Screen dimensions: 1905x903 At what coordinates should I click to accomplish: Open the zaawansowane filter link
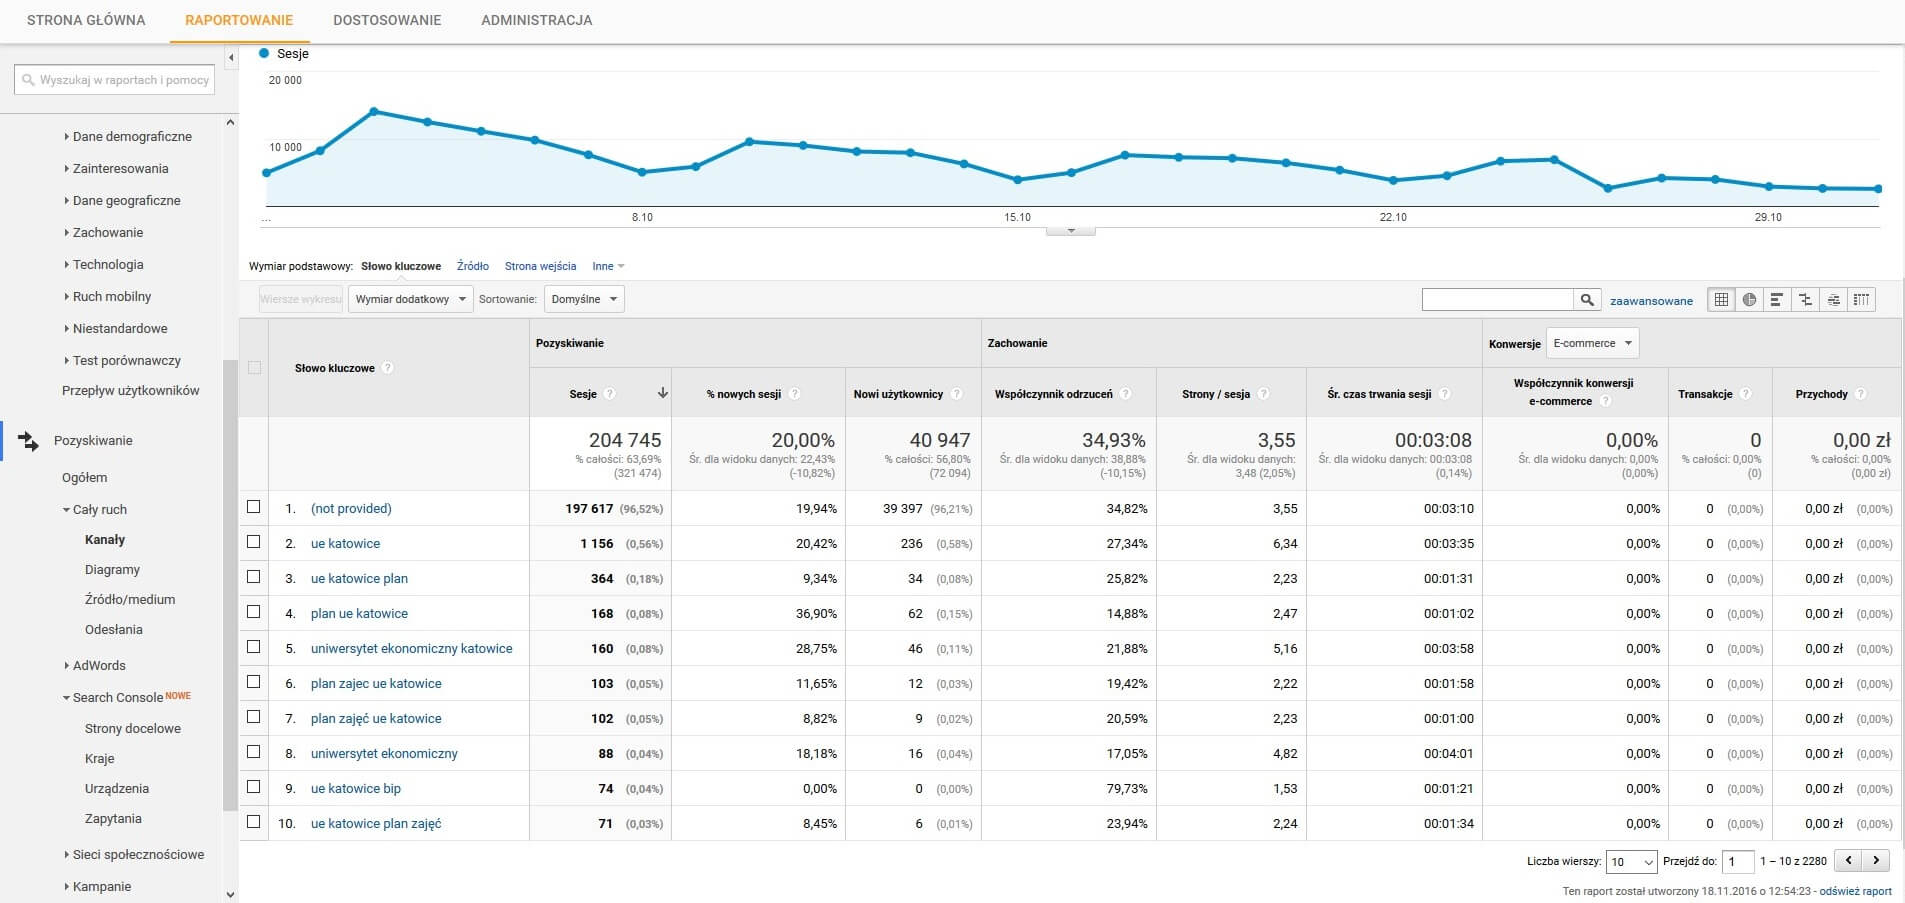(x=1651, y=300)
